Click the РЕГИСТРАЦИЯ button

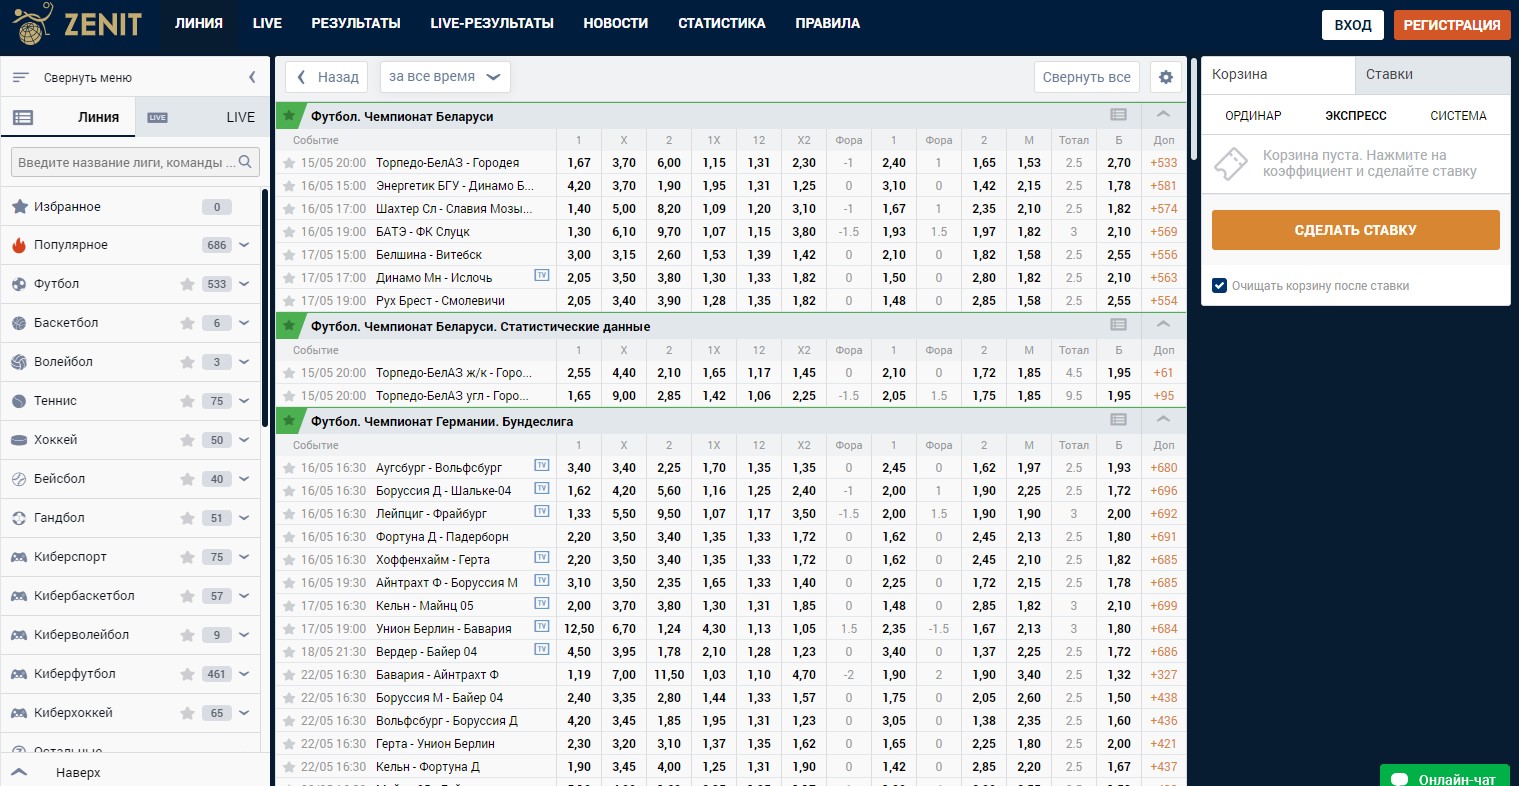(x=1451, y=25)
